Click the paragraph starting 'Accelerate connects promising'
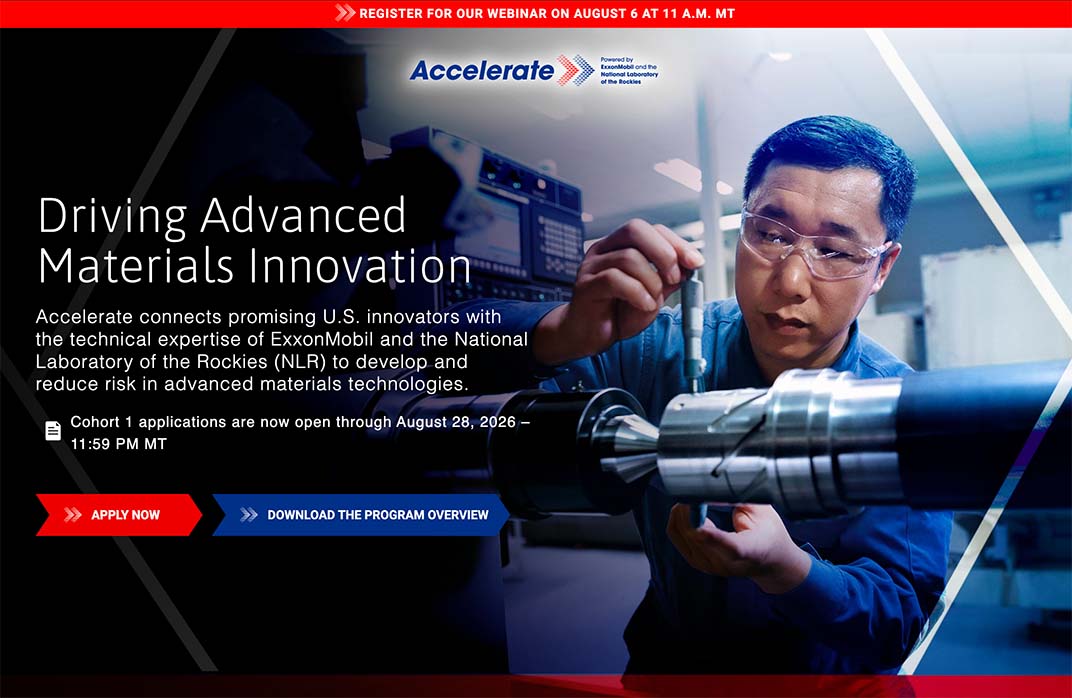 coord(282,350)
